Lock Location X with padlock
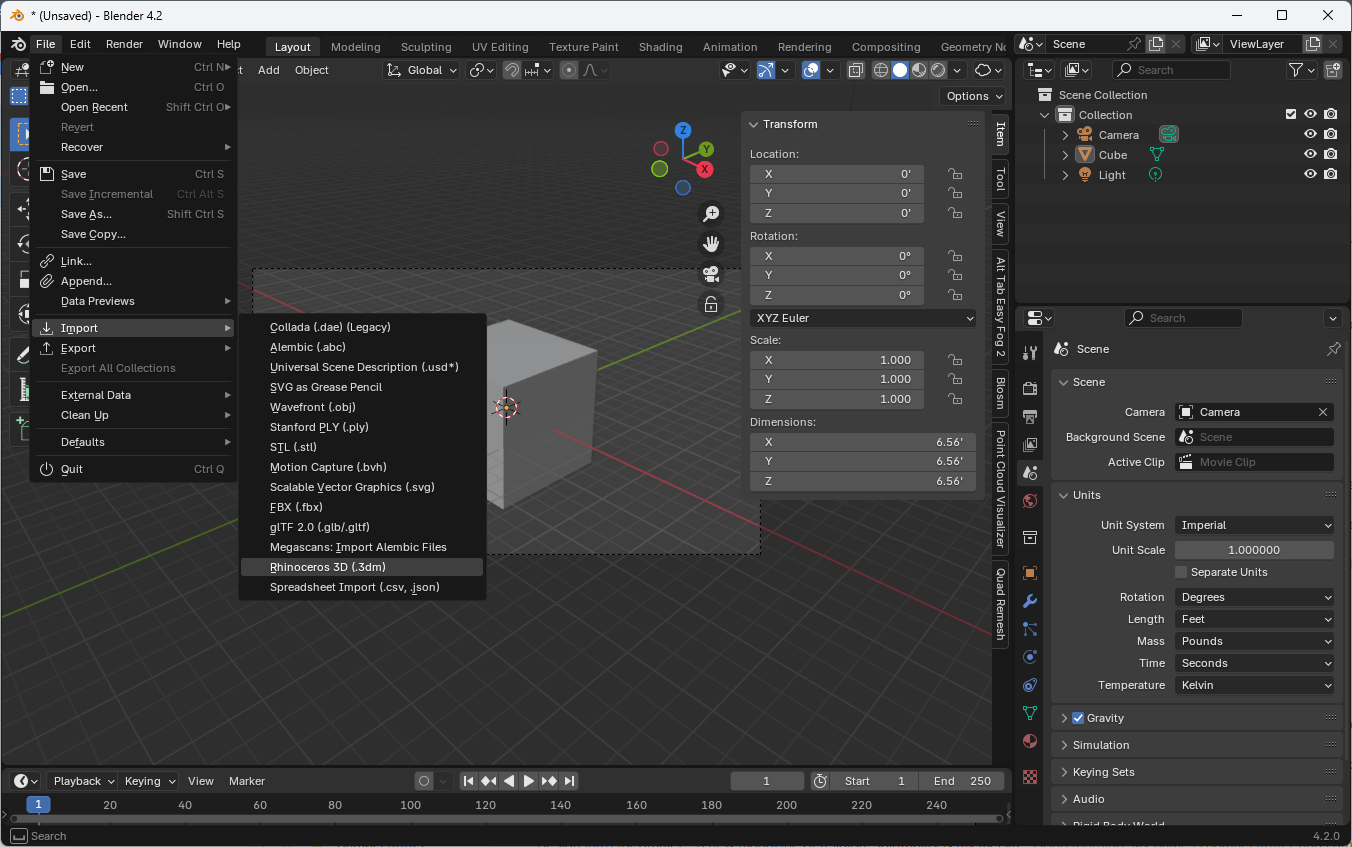The image size is (1352, 847). pos(955,174)
